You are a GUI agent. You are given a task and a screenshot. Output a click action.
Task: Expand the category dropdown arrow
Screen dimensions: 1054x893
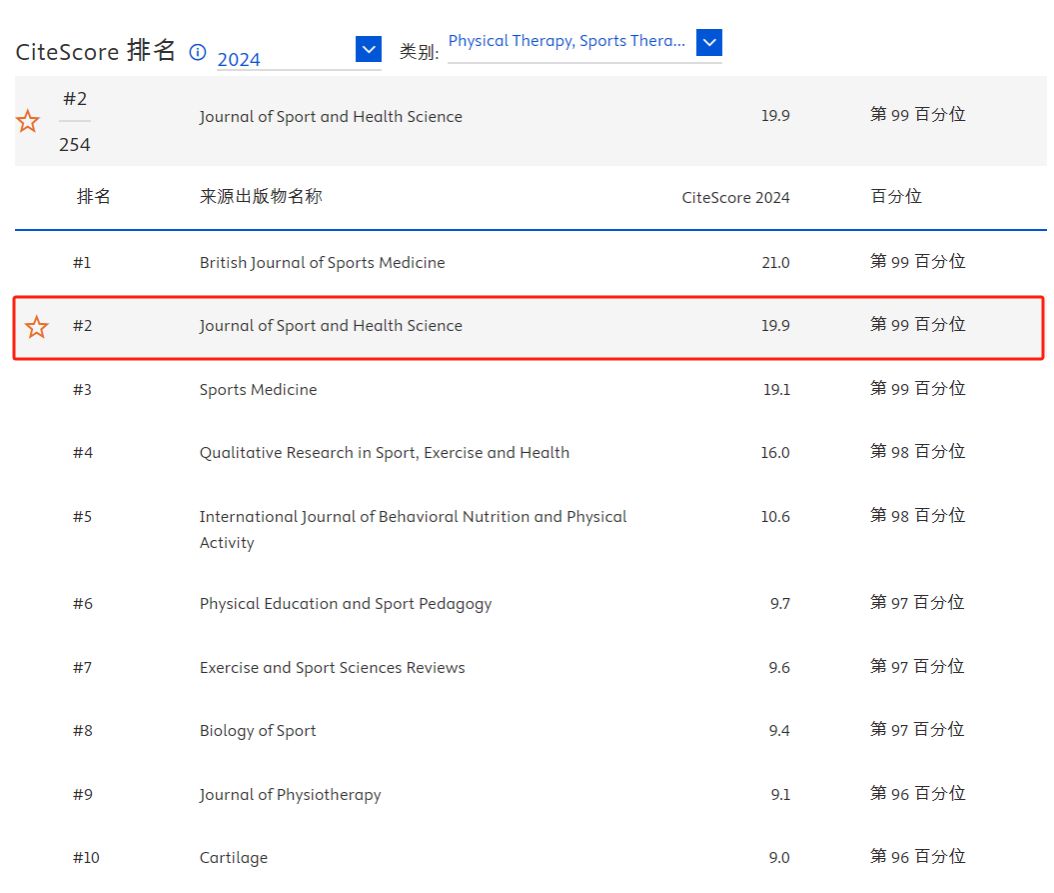tap(709, 42)
